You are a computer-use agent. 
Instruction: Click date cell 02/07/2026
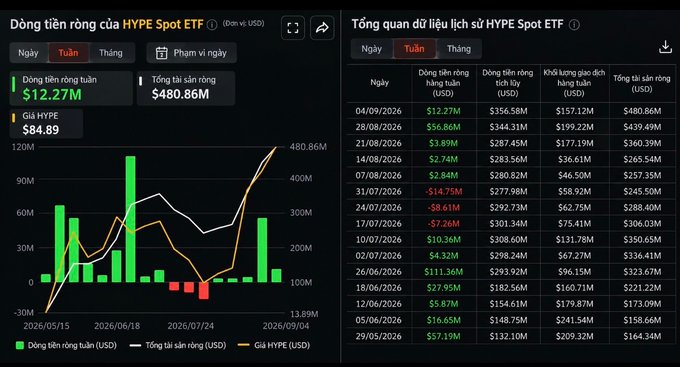pyautogui.click(x=379, y=256)
